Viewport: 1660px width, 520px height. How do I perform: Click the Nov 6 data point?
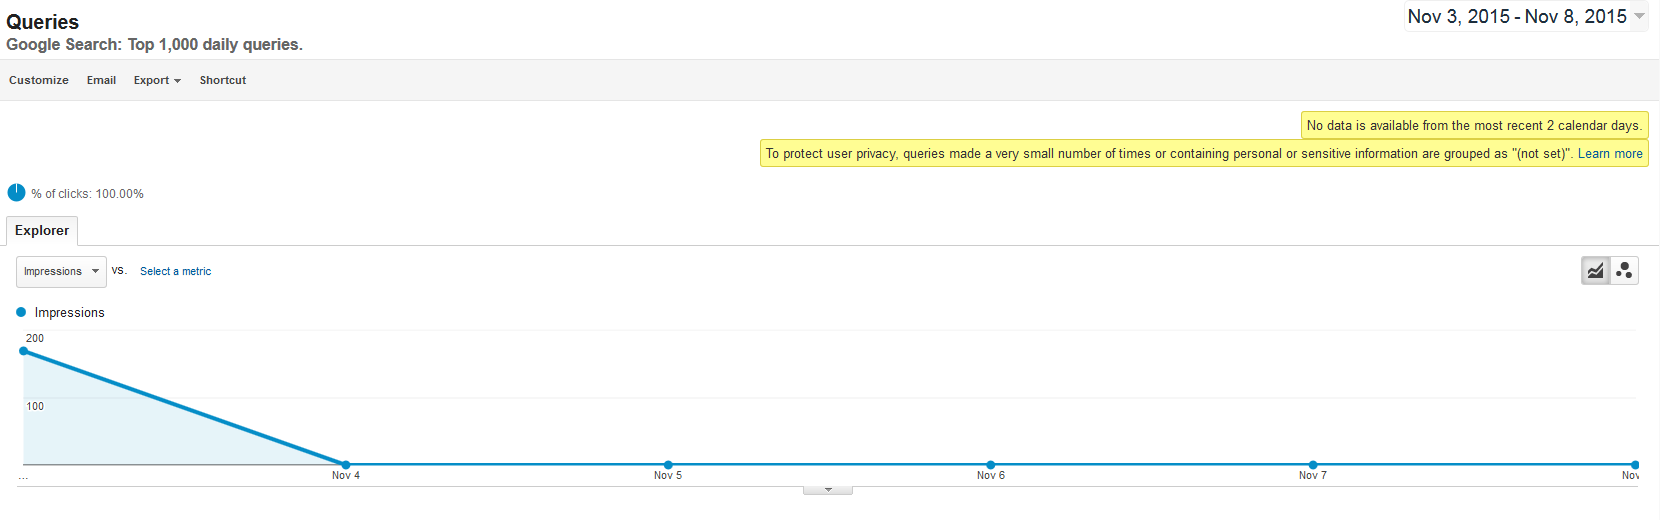point(991,465)
